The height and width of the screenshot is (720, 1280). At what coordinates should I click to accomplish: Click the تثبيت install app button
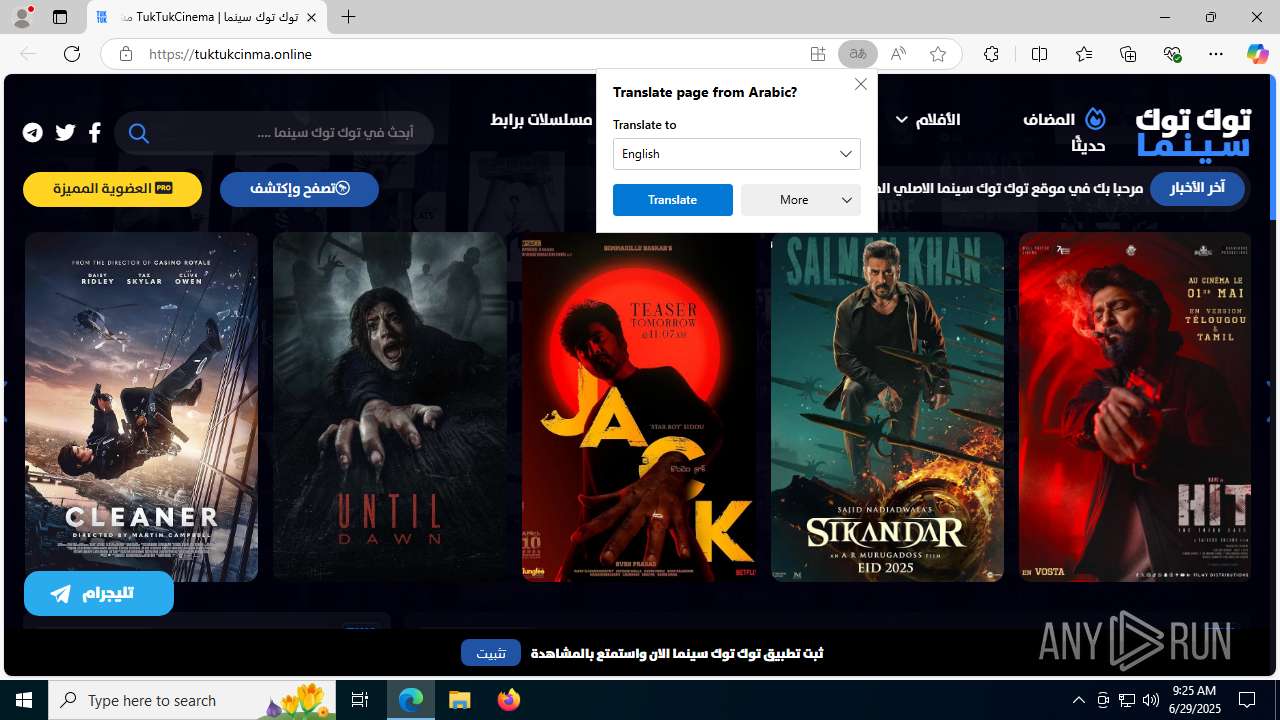coord(491,653)
